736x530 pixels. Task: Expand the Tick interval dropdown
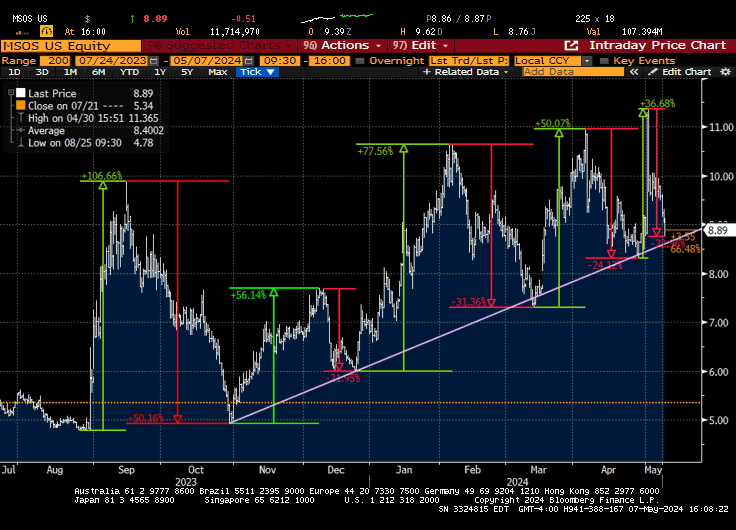257,72
